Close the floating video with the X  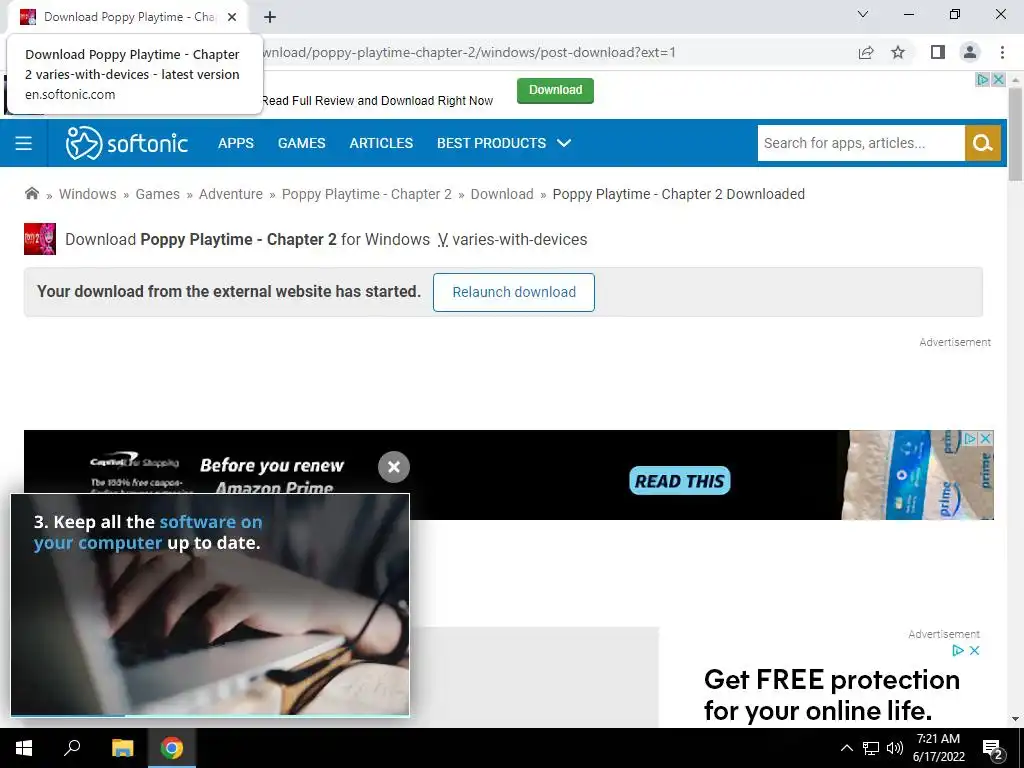click(394, 467)
